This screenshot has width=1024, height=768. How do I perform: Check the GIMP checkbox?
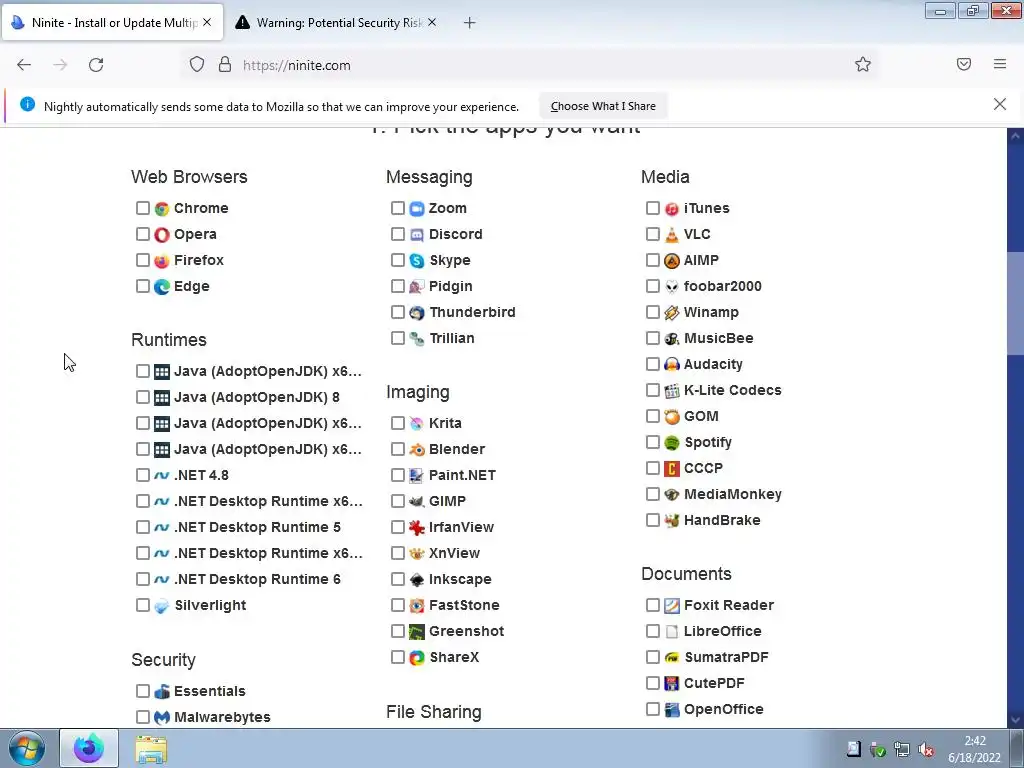398,501
